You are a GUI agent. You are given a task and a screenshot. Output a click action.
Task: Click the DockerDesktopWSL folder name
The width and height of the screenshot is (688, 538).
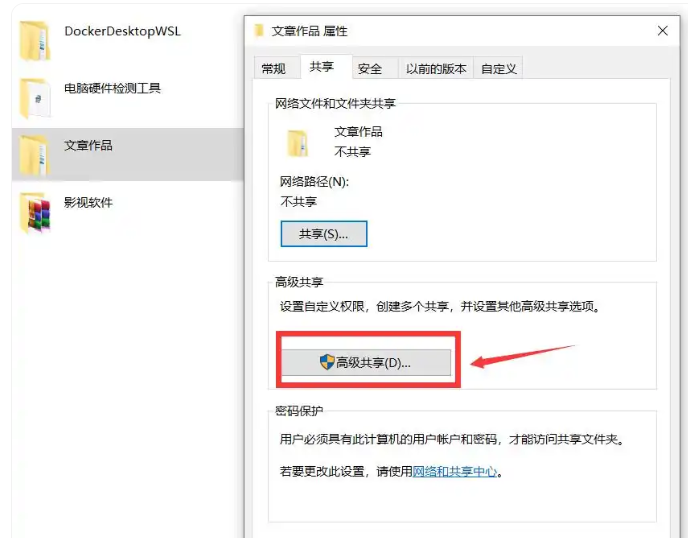coord(122,31)
